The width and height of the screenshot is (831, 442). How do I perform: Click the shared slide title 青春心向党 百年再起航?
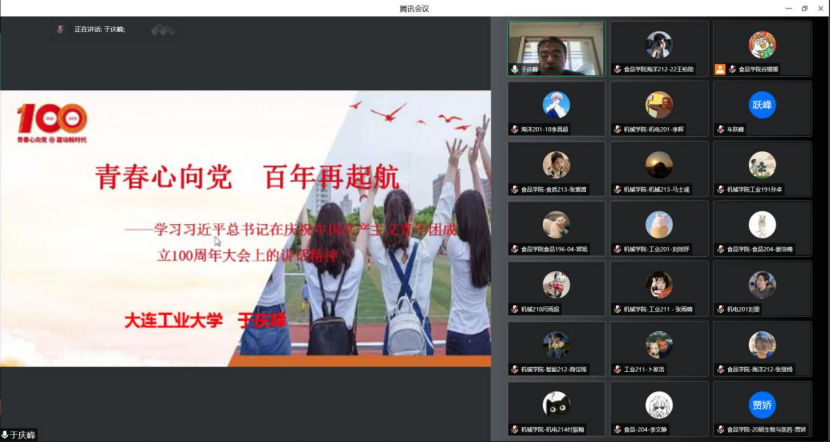click(x=247, y=178)
